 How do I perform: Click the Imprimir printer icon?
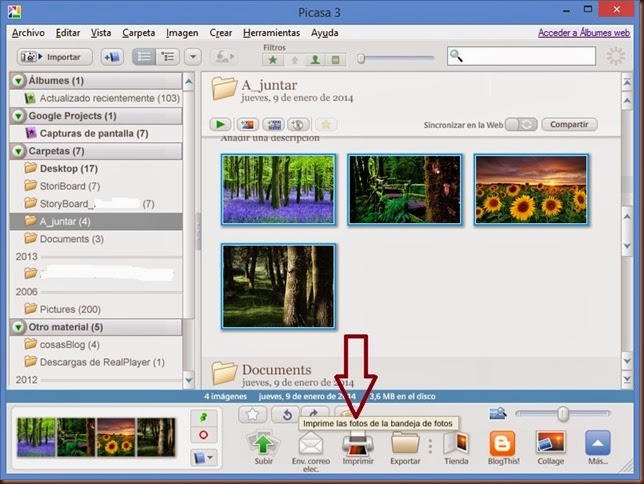(358, 448)
